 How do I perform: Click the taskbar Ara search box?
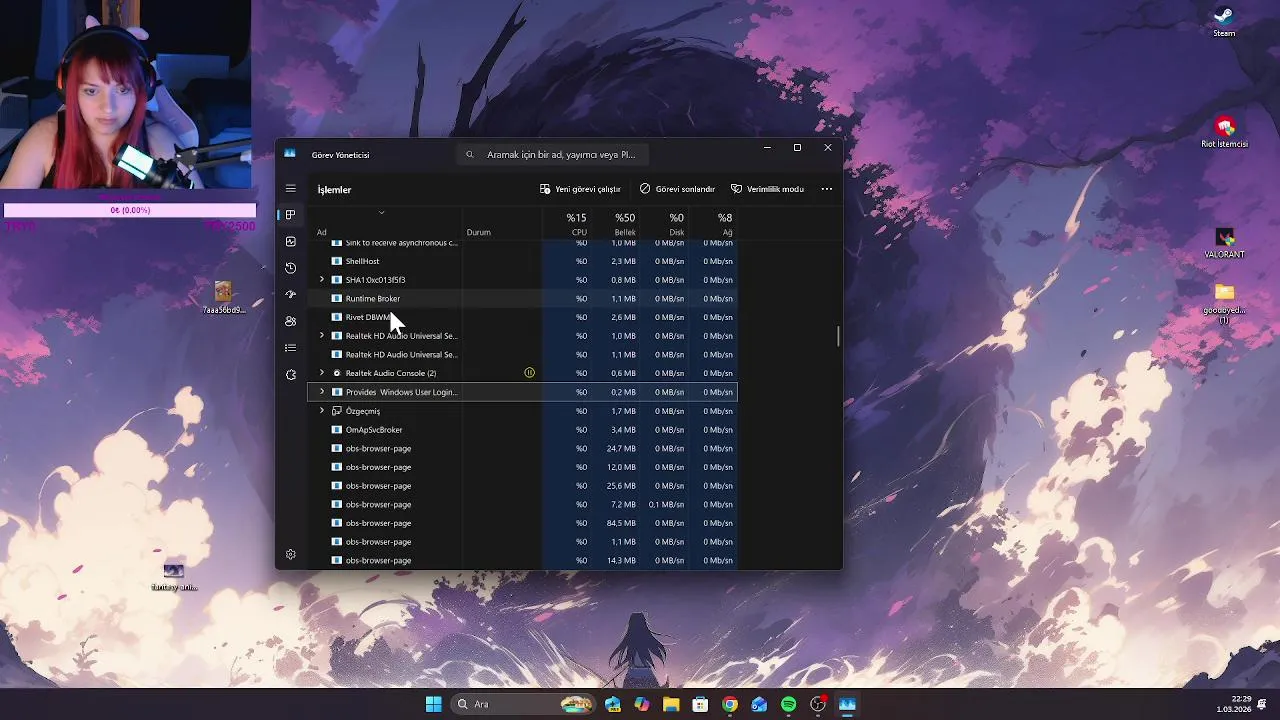tap(524, 704)
